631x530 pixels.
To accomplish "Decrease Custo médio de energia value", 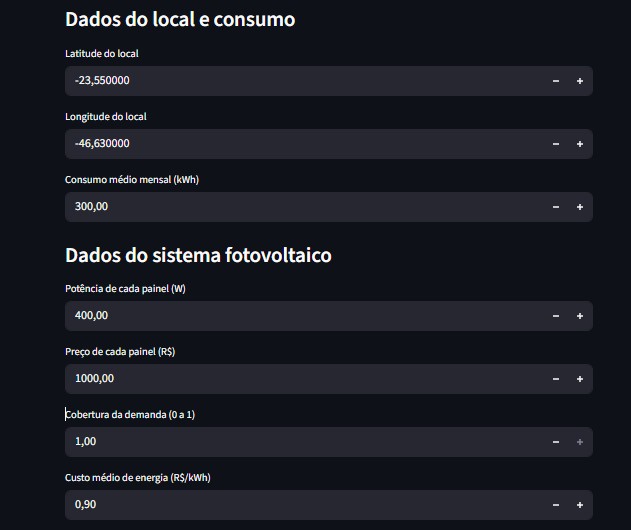I will pos(556,505).
